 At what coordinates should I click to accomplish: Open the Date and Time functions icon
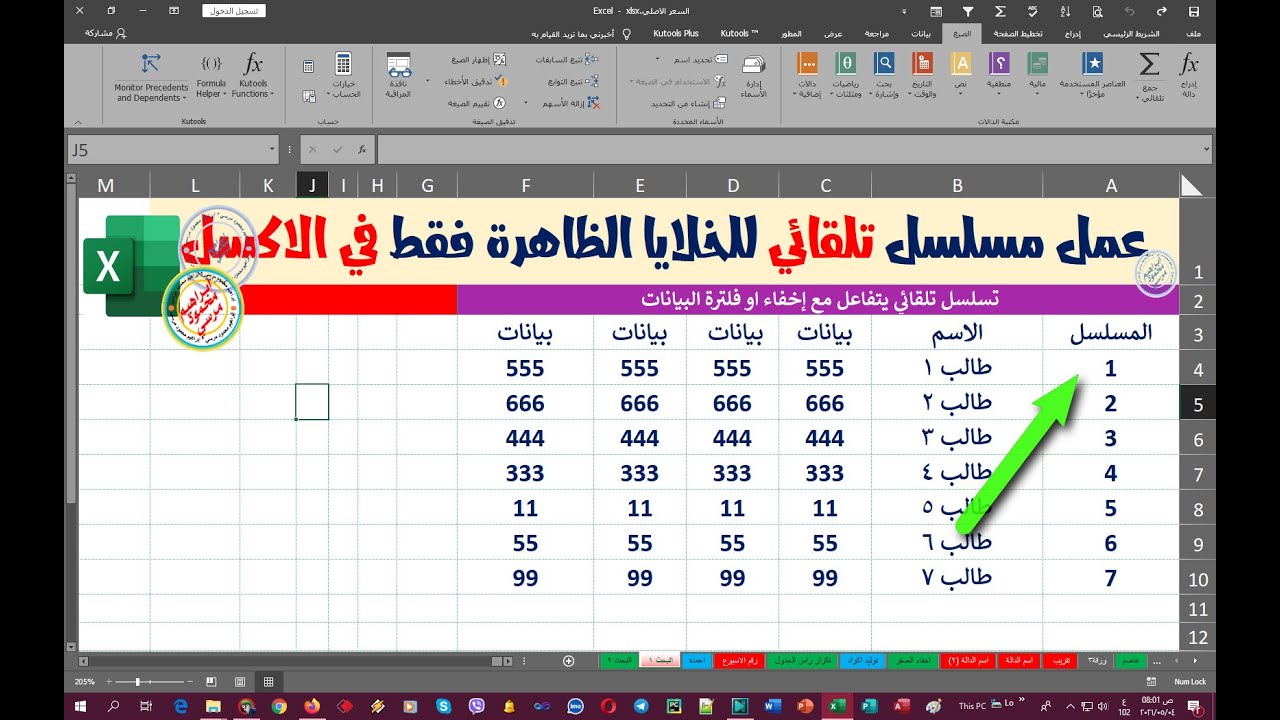pos(922,65)
